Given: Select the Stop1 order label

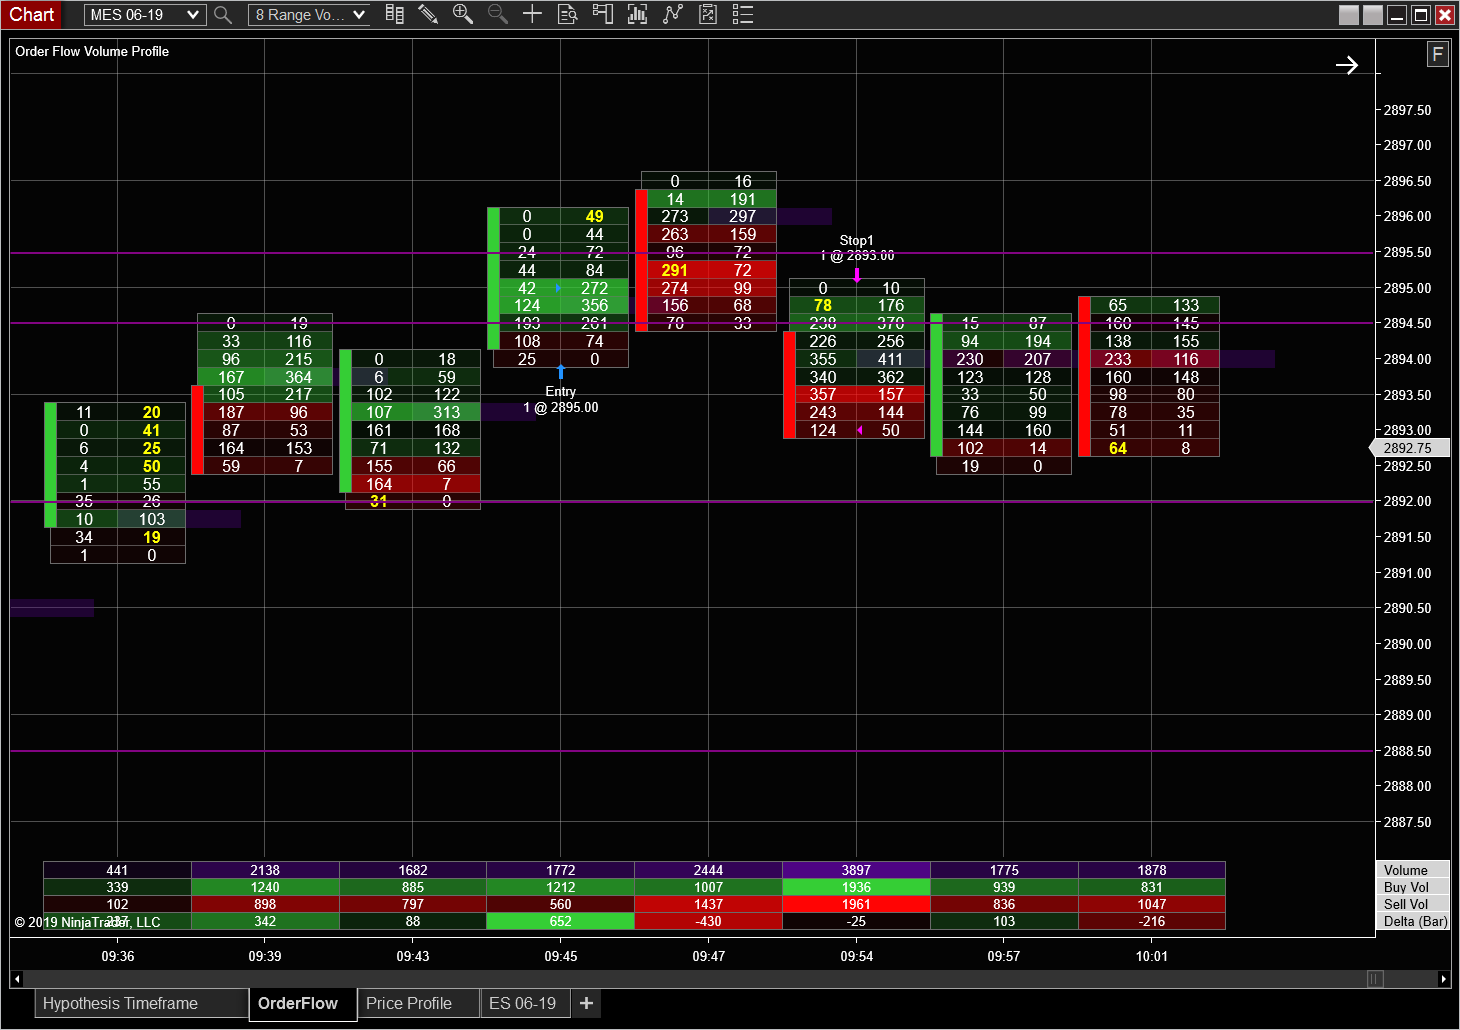Looking at the screenshot, I should coord(856,240).
